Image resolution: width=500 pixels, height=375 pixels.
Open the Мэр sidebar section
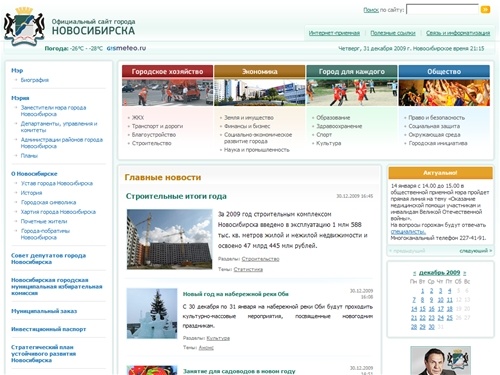pos(17,70)
